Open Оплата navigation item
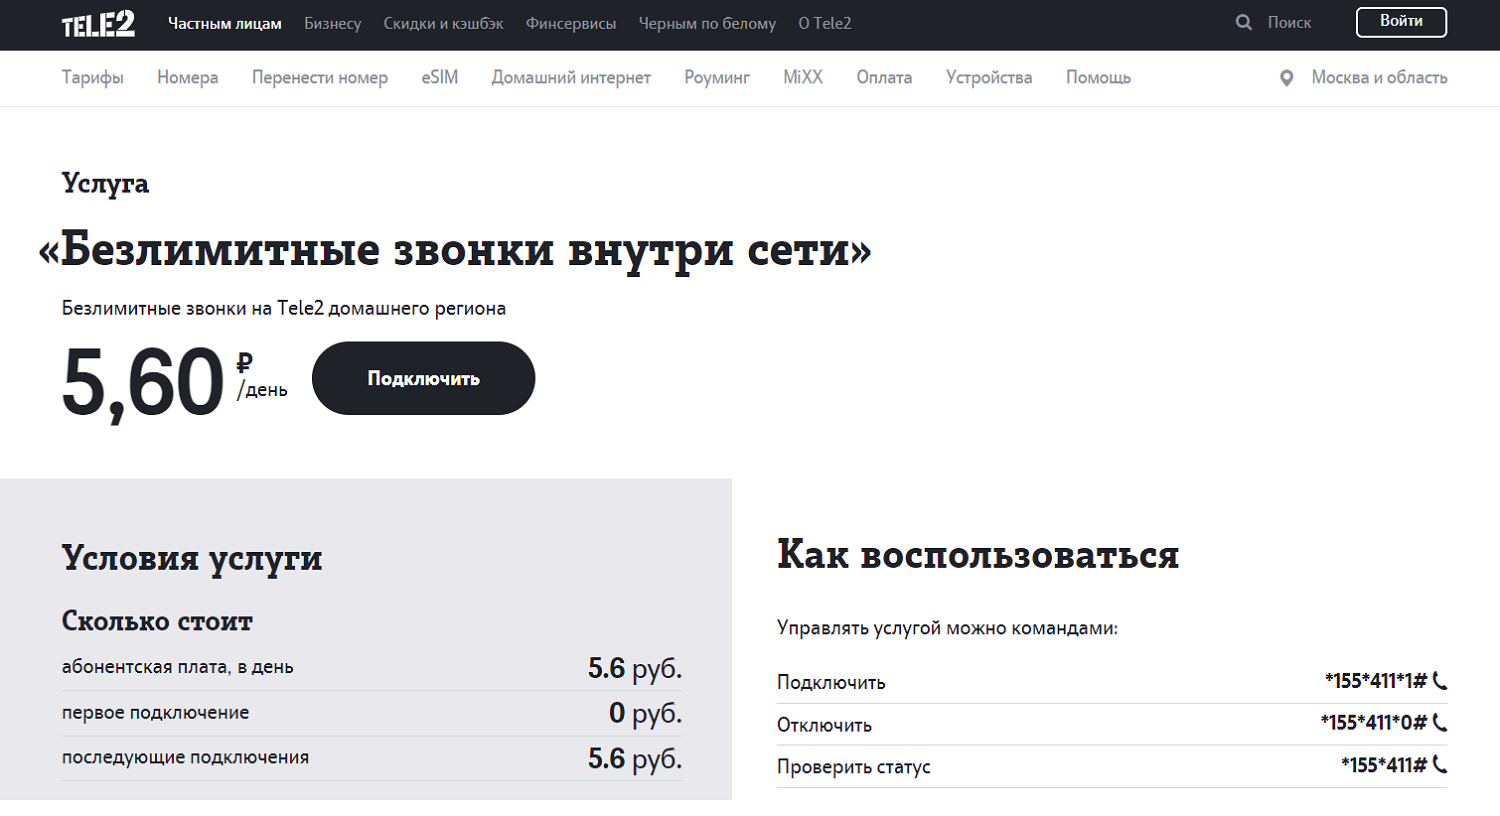The image size is (1500, 816). [884, 78]
